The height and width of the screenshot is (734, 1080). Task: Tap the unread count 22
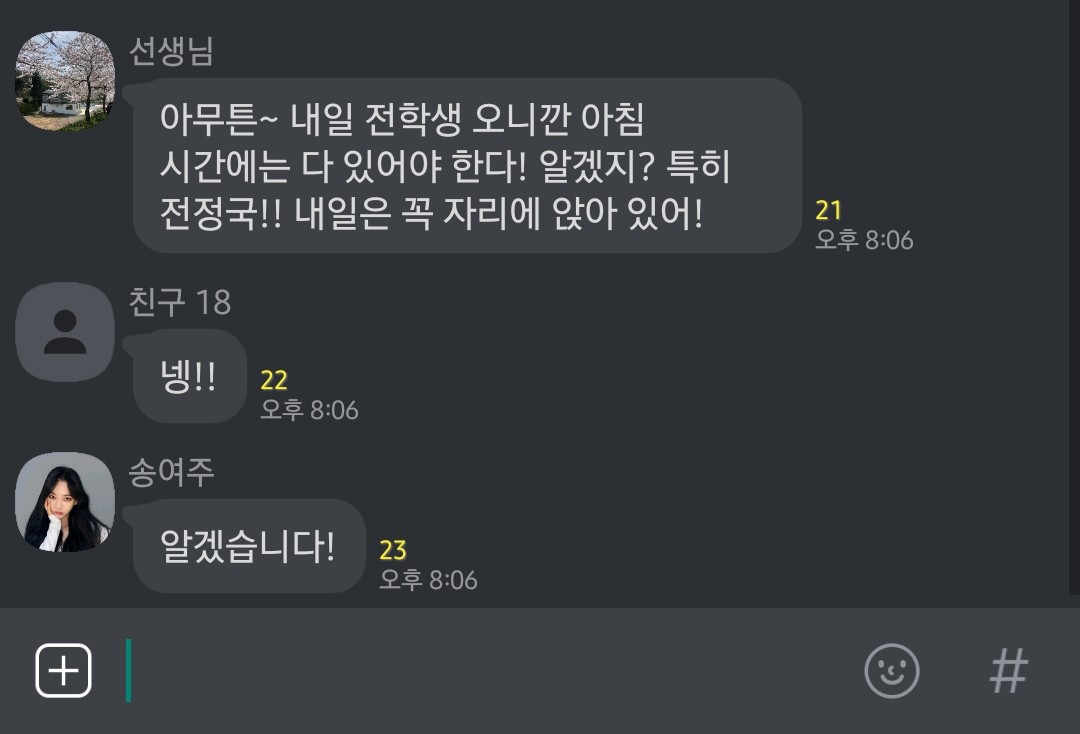tap(273, 380)
